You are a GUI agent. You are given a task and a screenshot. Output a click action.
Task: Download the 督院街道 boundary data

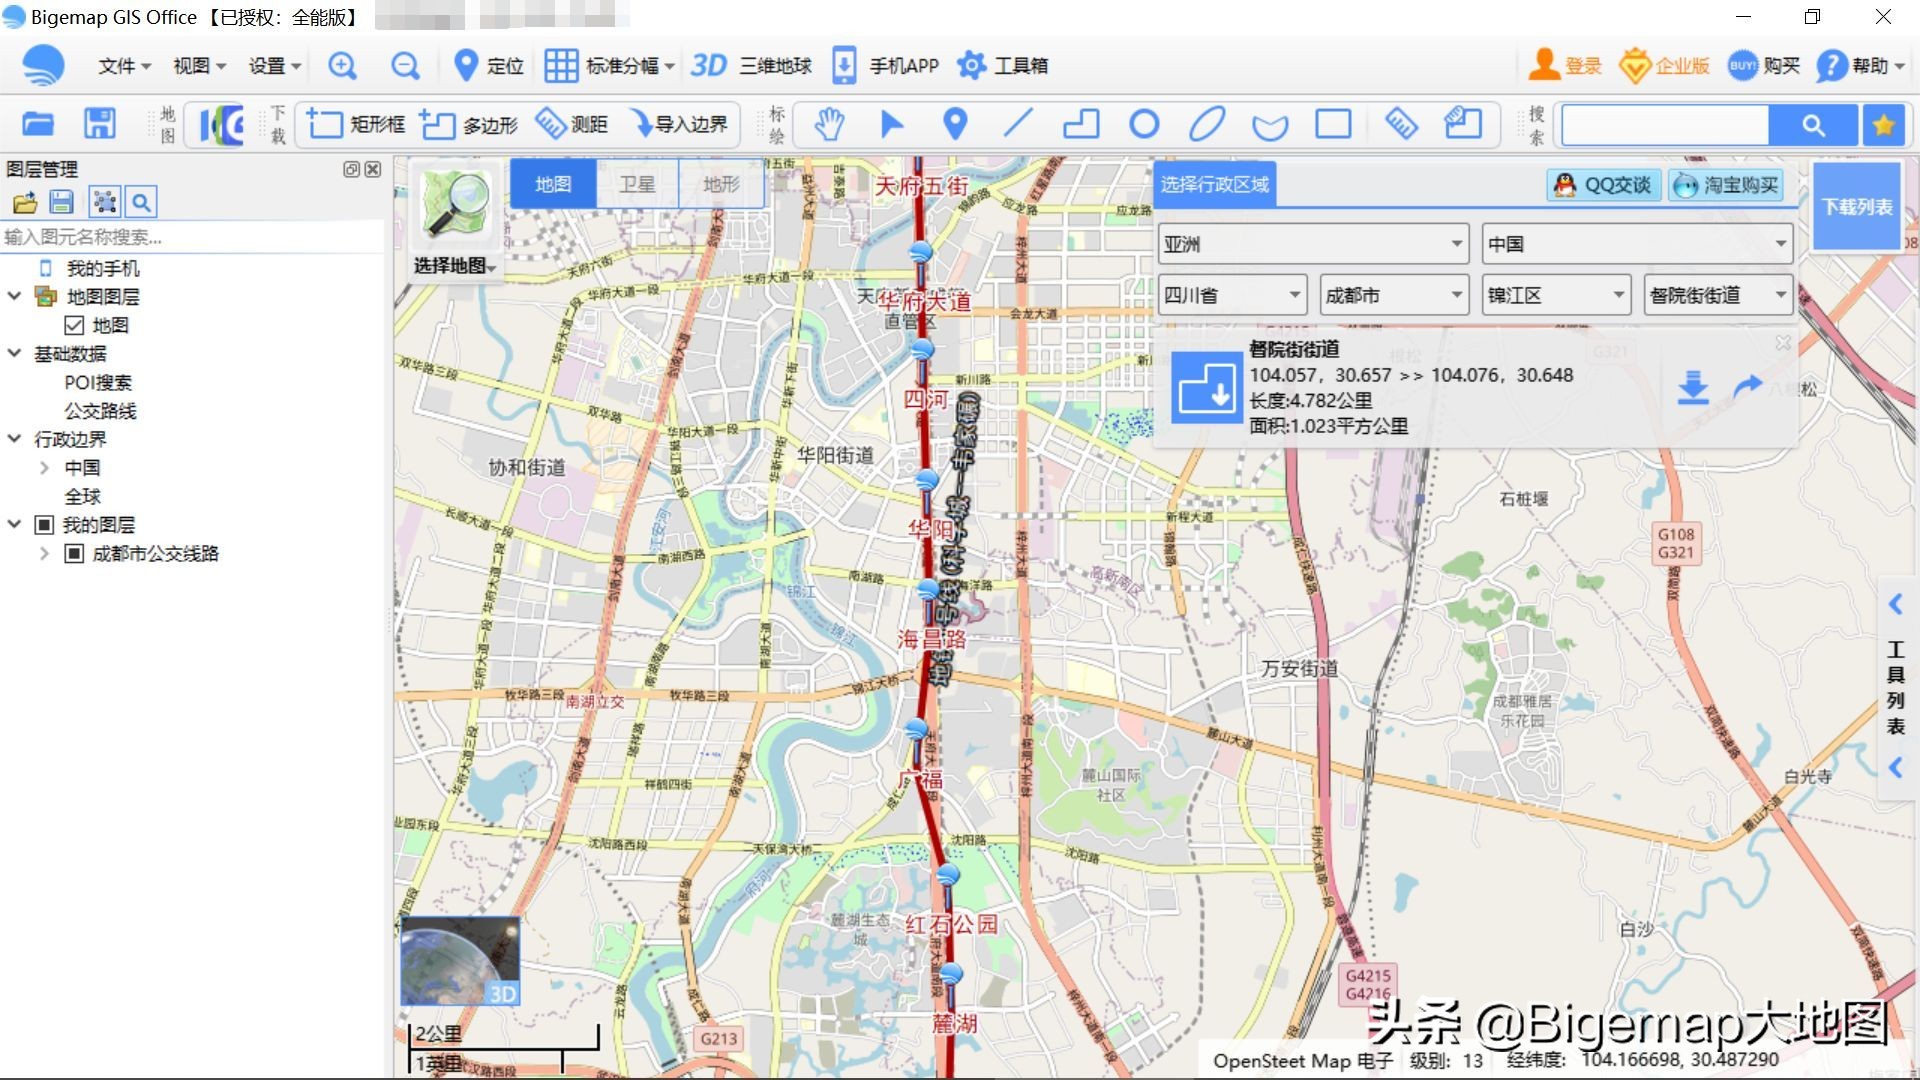click(1693, 388)
